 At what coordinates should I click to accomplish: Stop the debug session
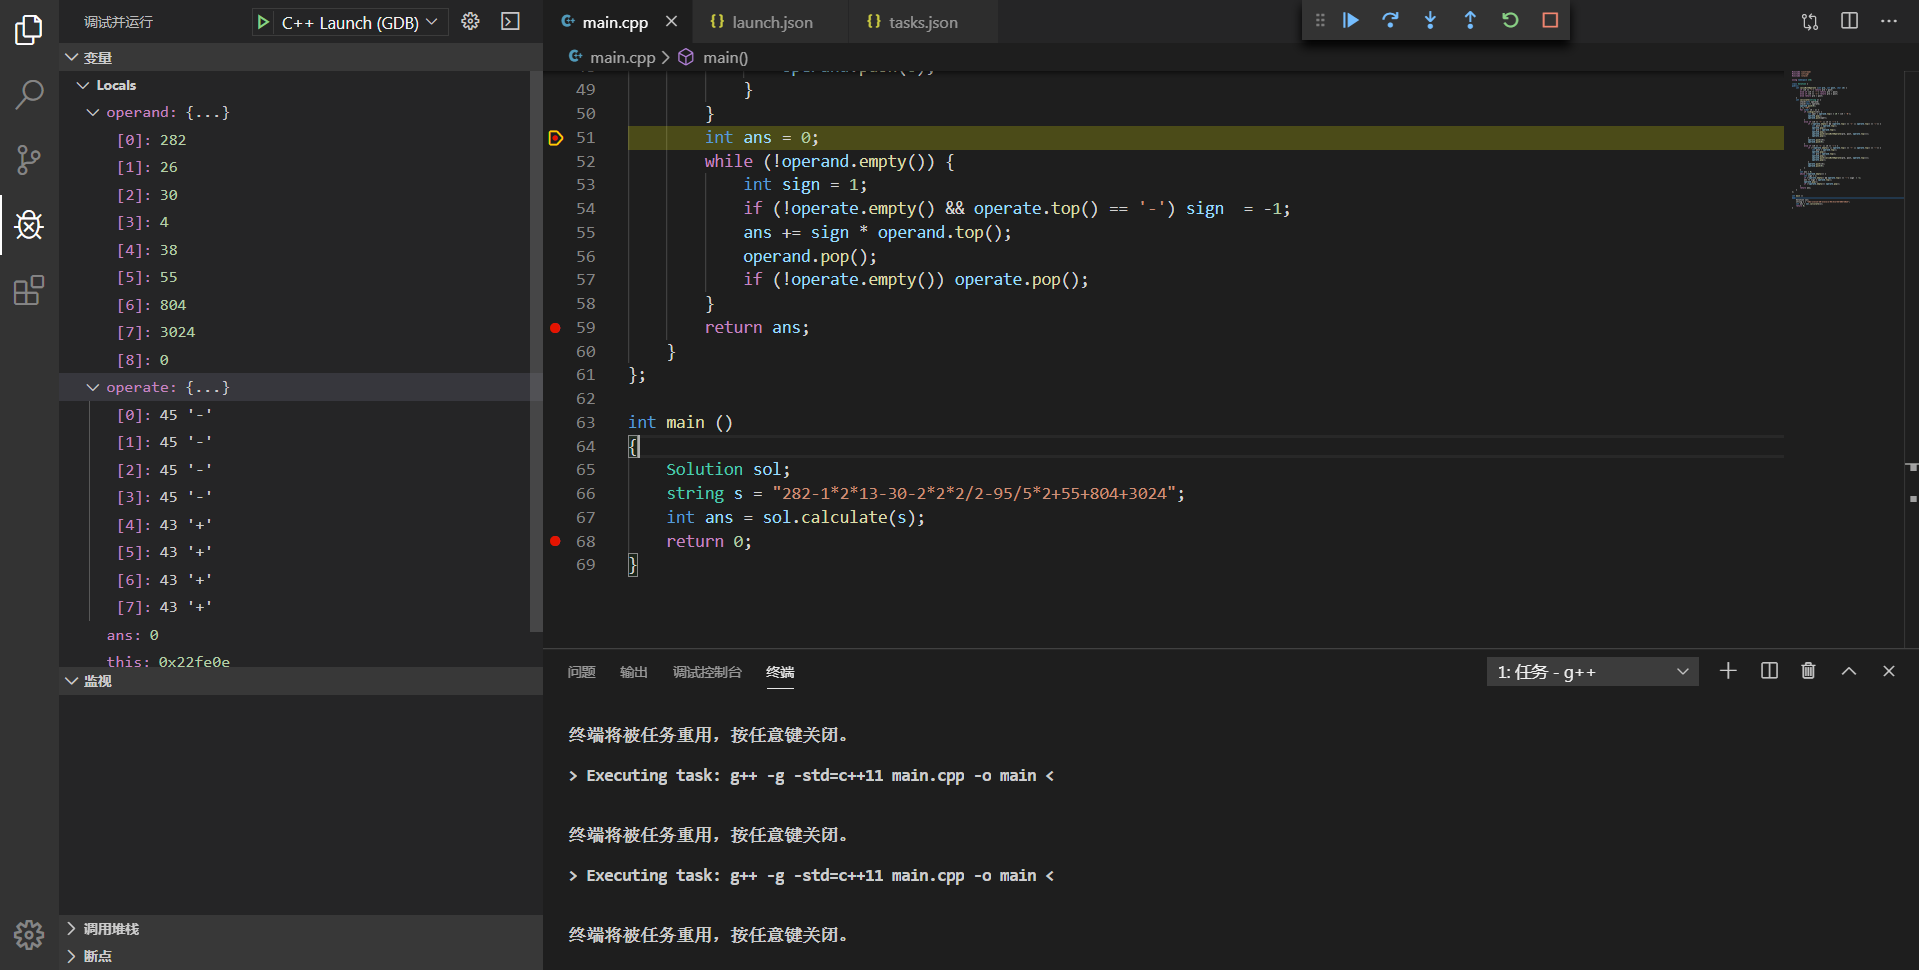(x=1550, y=19)
